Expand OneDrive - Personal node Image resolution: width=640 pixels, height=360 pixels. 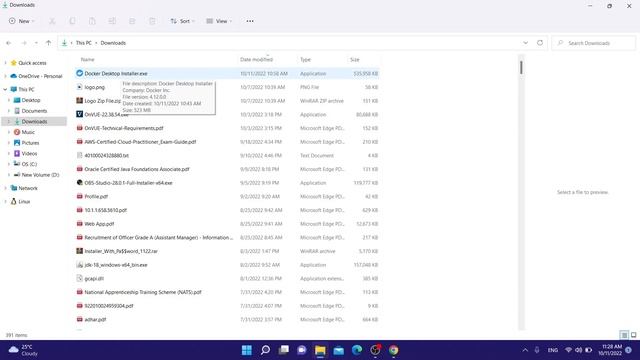pyautogui.click(x=5, y=76)
